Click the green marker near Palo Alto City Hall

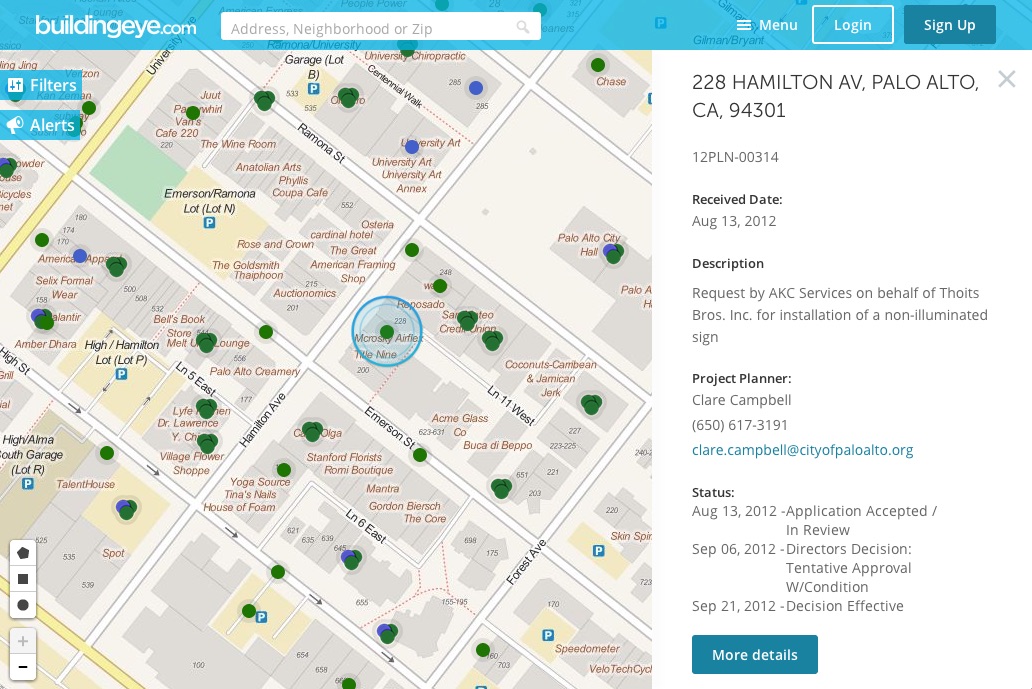tap(613, 254)
